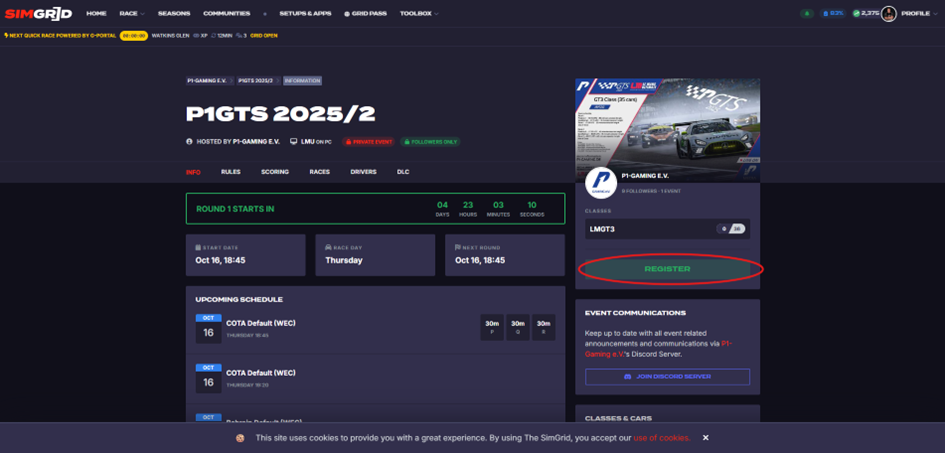Image resolution: width=945 pixels, height=453 pixels.
Task: Switch to the Drivers tab
Action: [363, 172]
